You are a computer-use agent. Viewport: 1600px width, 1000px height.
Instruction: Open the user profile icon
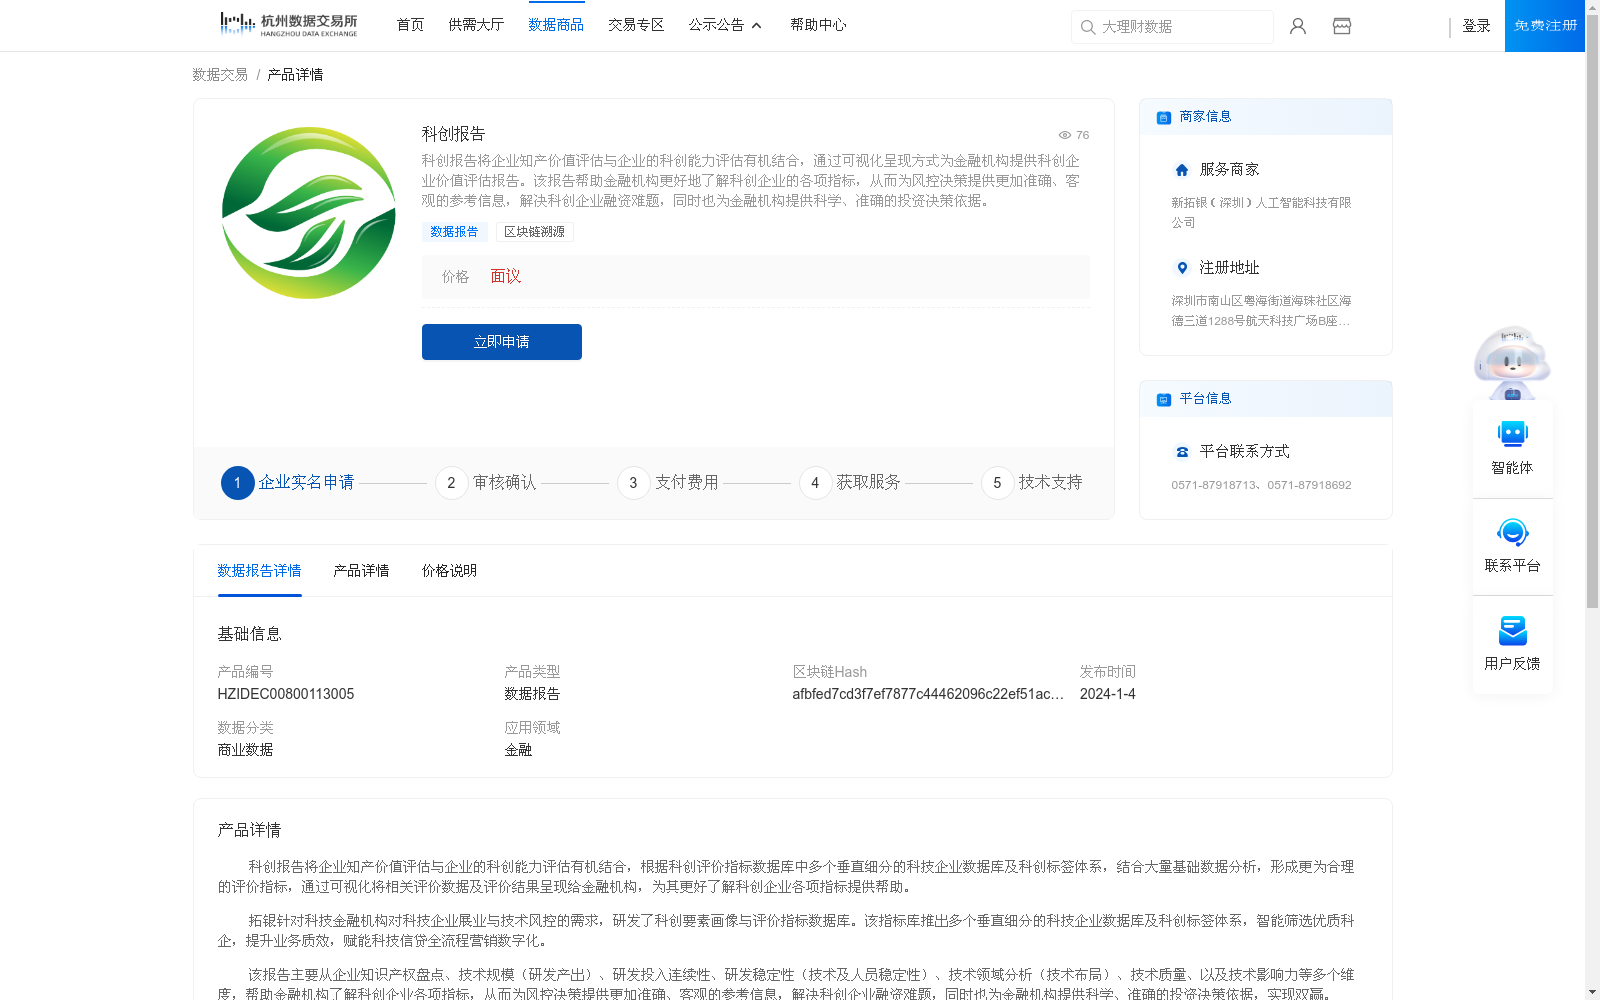coord(1298,26)
